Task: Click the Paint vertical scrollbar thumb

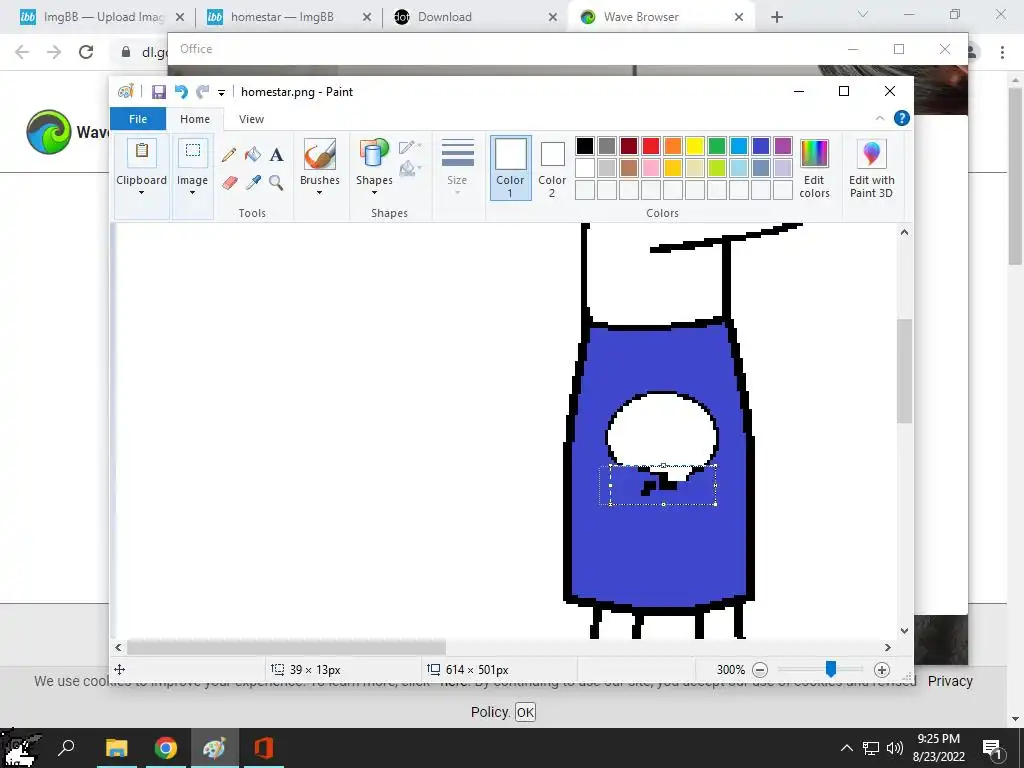Action: point(904,371)
